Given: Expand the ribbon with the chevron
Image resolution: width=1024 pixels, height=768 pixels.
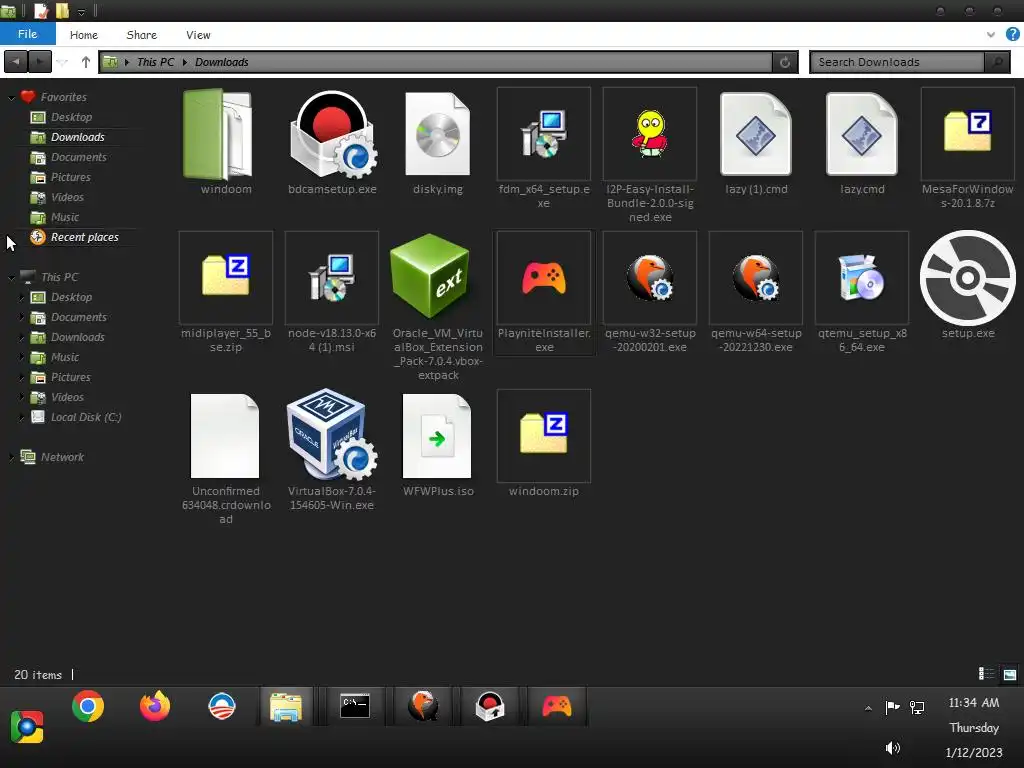Looking at the screenshot, I should (991, 35).
